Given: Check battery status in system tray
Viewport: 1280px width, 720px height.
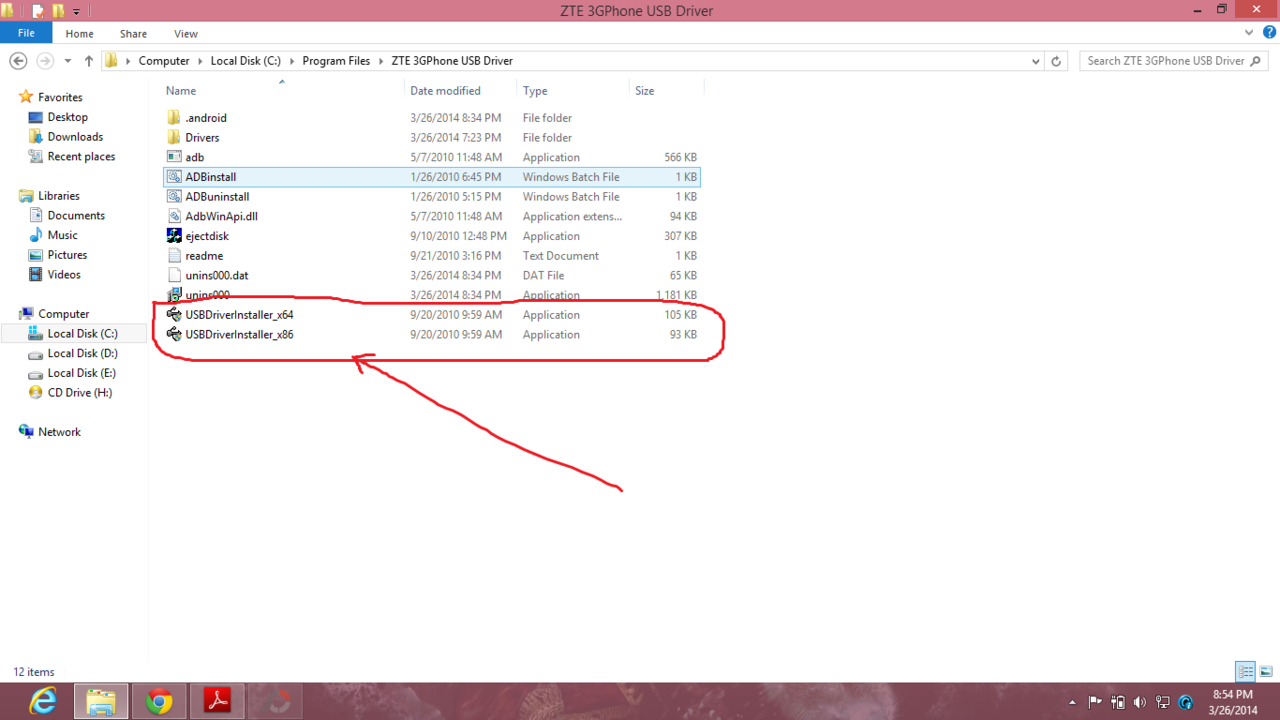Looking at the screenshot, I should click(1118, 702).
